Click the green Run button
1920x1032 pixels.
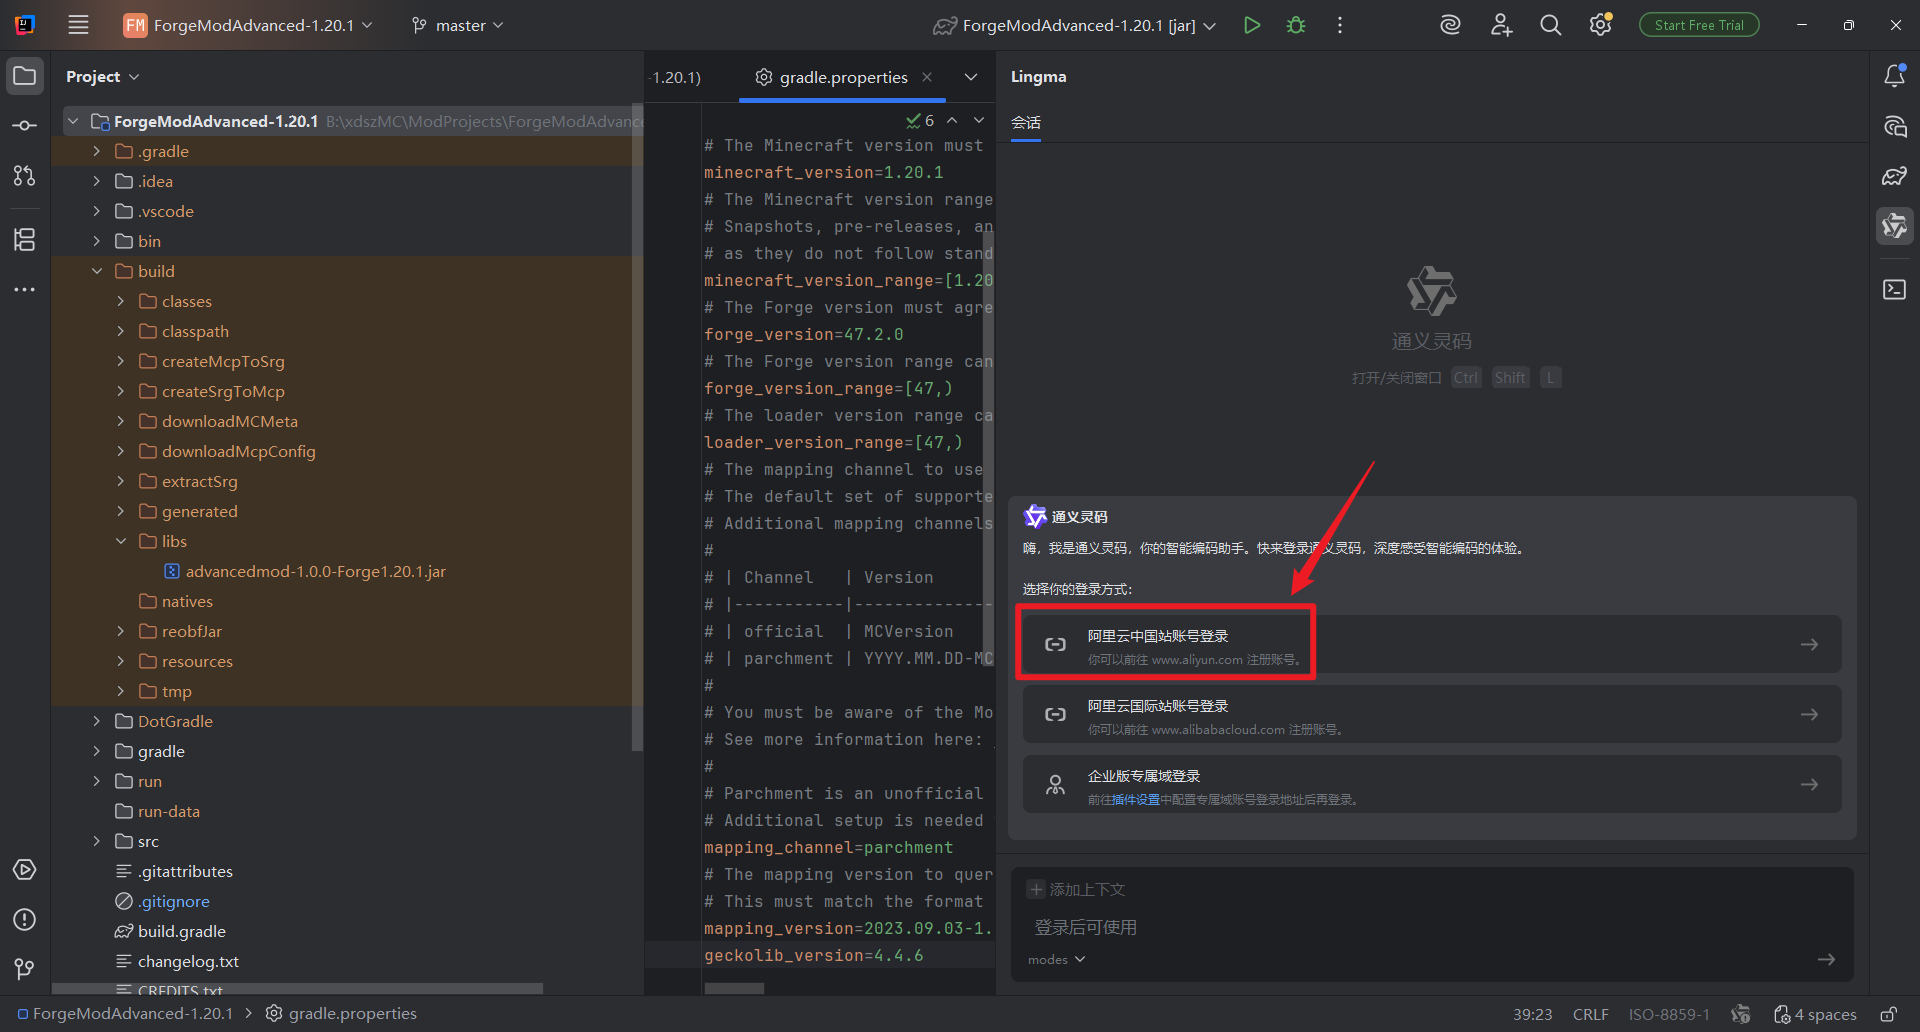(x=1251, y=25)
